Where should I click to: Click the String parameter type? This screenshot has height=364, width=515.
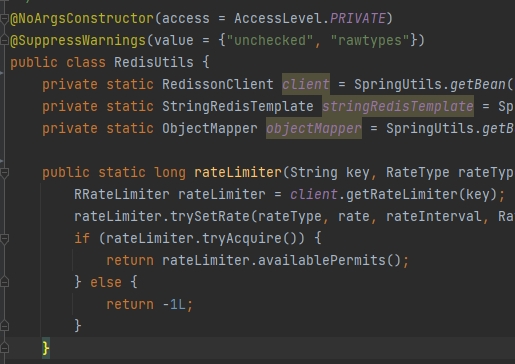pos(314,172)
